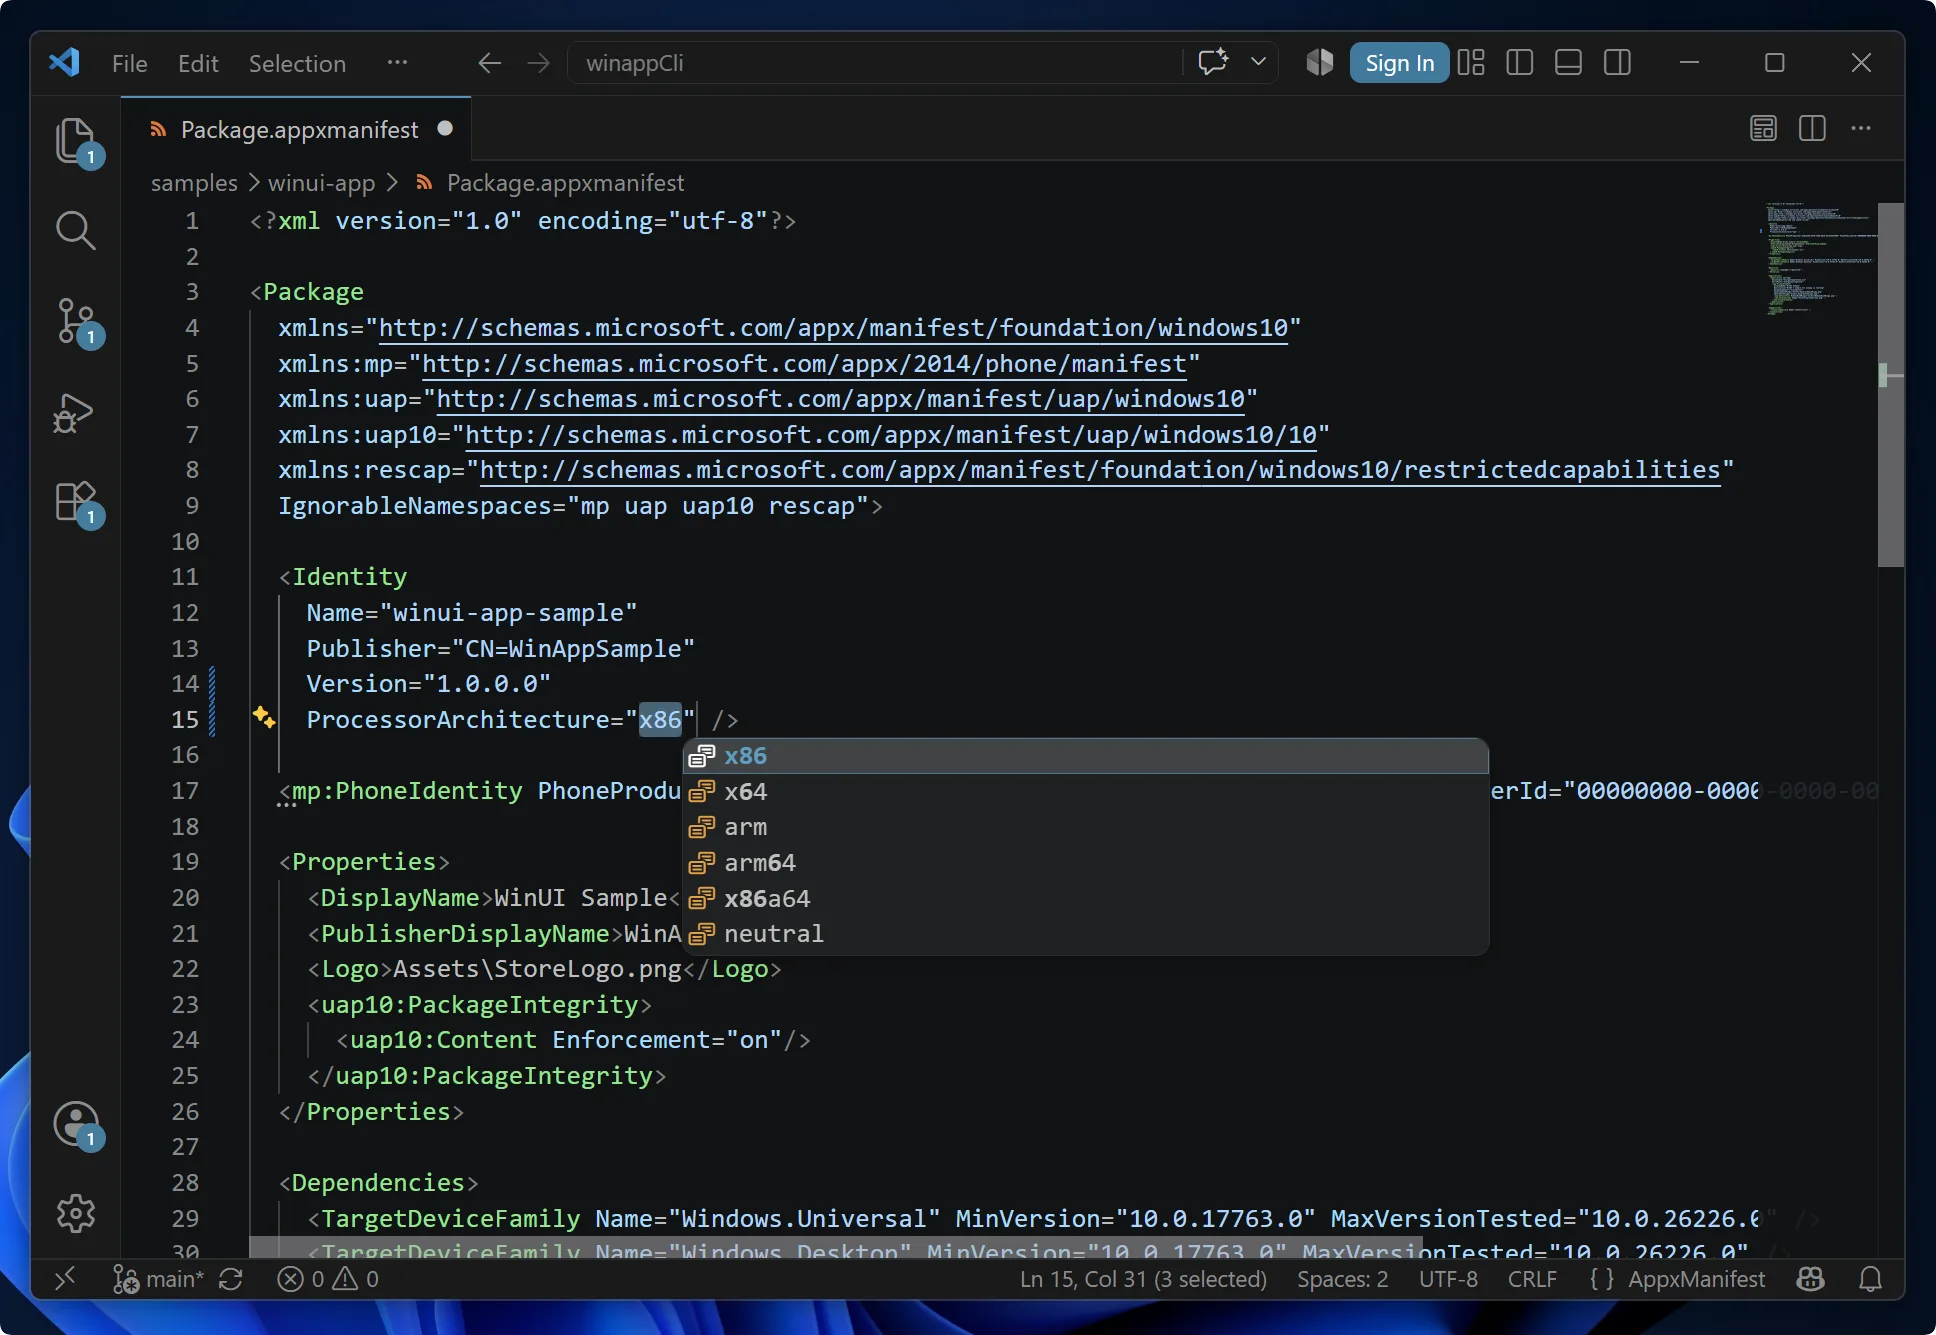The height and width of the screenshot is (1335, 1936).
Task: Click the VS Code logo icon
Action: click(x=65, y=63)
